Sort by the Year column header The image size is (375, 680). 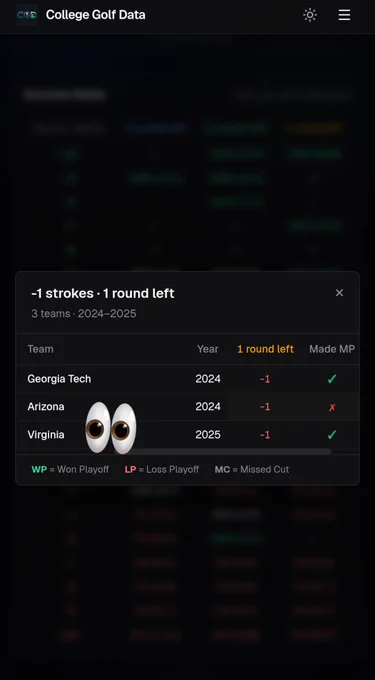tap(208, 349)
